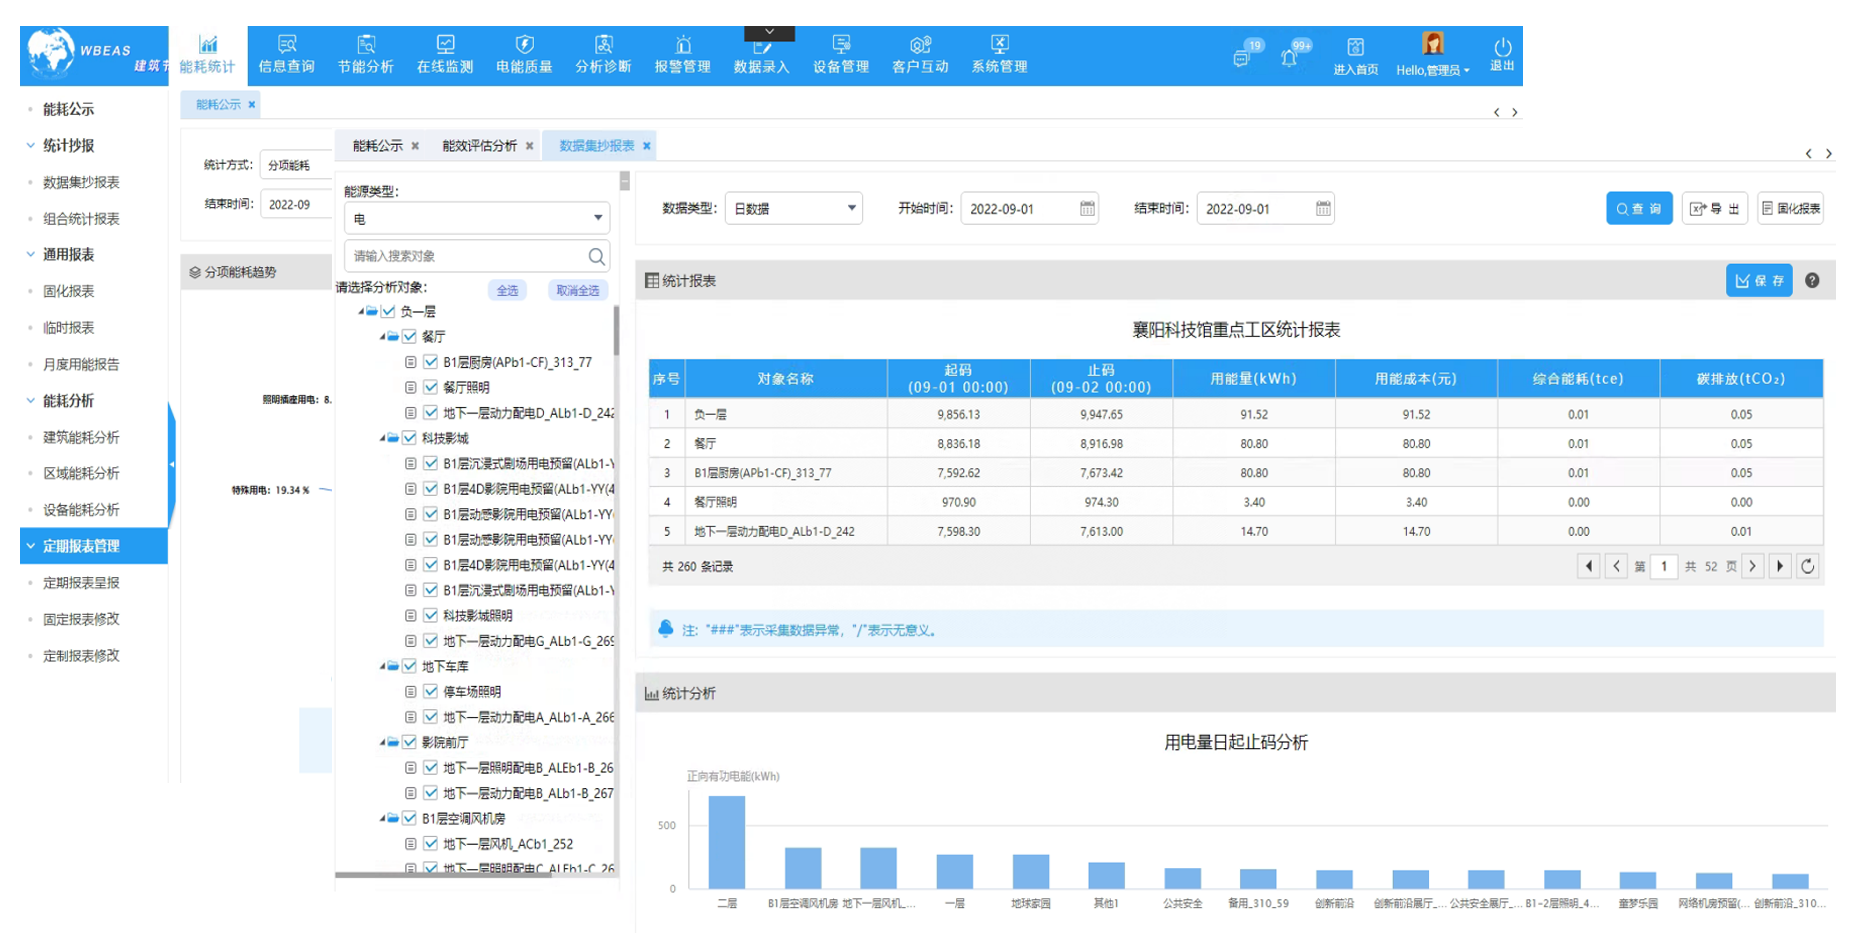1868x947 pixels.
Task: Uncheck the 餐厅照明 checkbox
Action: pos(431,387)
